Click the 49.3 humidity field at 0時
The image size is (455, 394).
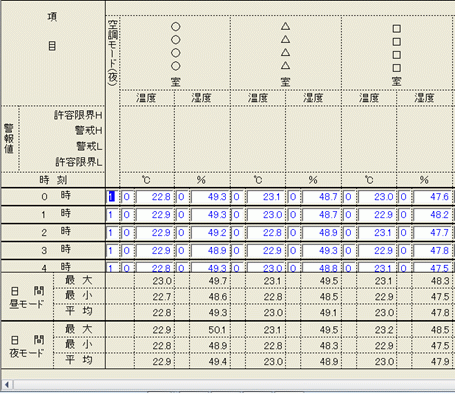210,197
